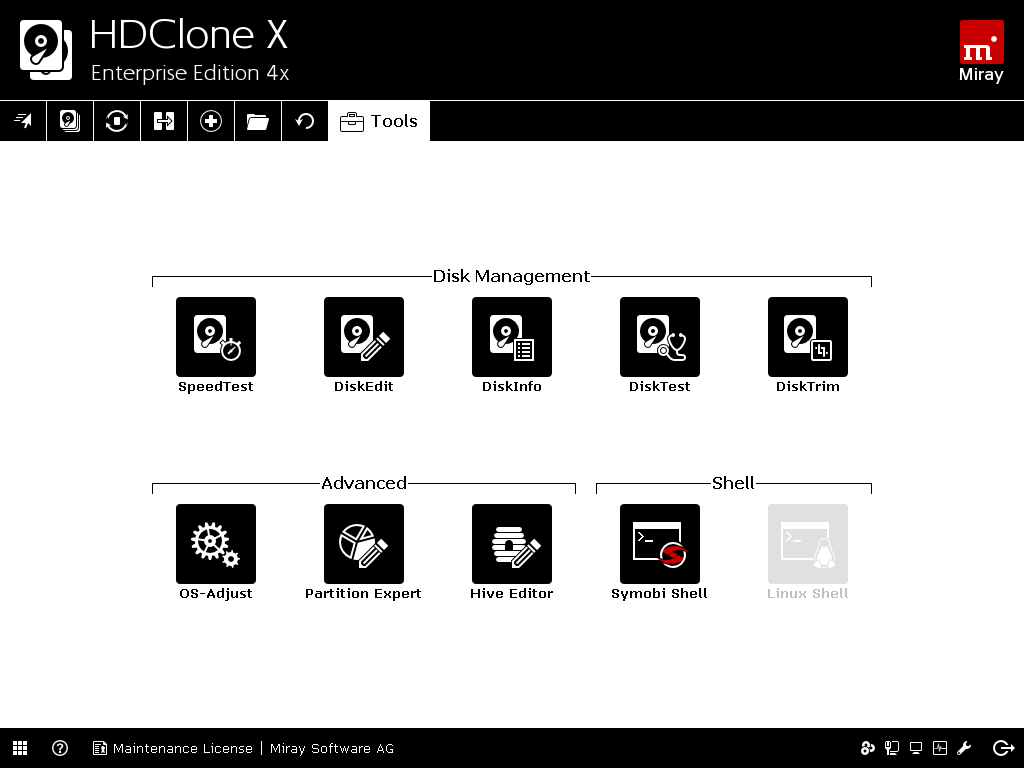
Task: Open the disk clone stack tab
Action: [x=70, y=121]
